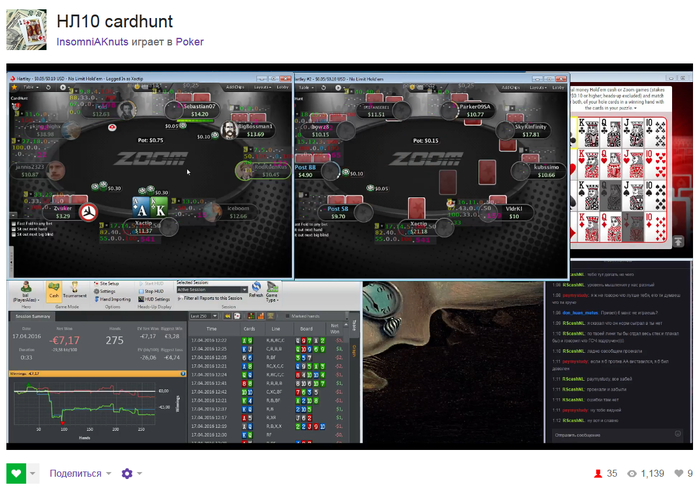Check the Marked hands checkbox
This screenshot has height=500, width=700.
coord(287,316)
